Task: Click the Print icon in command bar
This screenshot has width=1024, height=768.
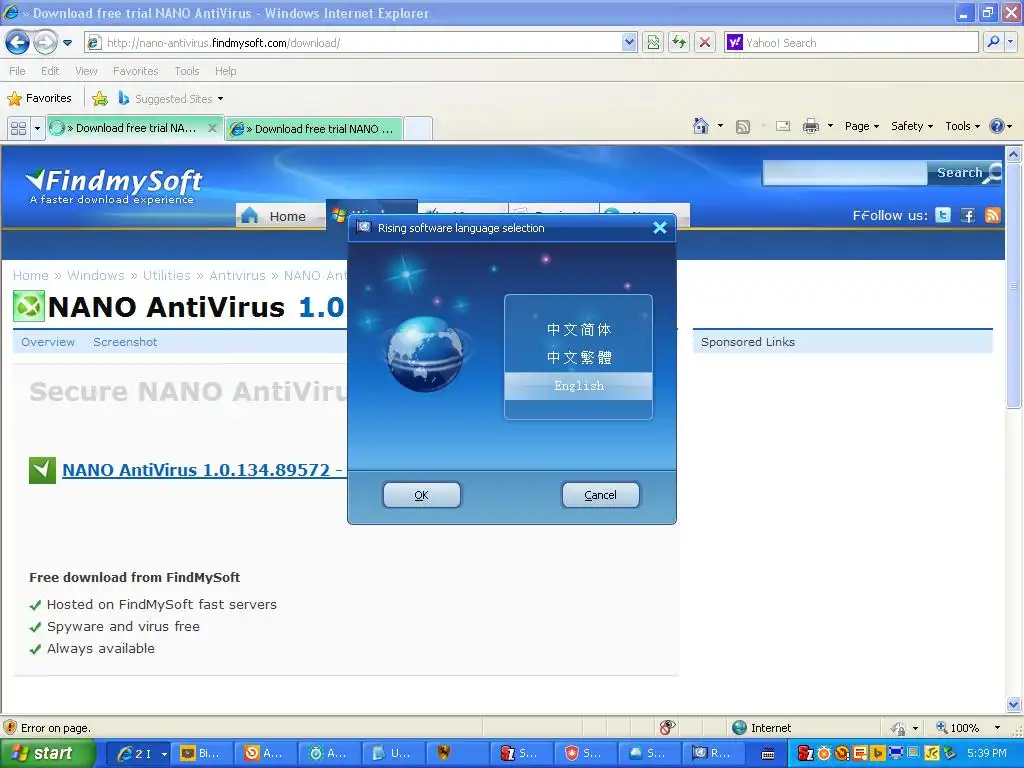Action: click(810, 126)
